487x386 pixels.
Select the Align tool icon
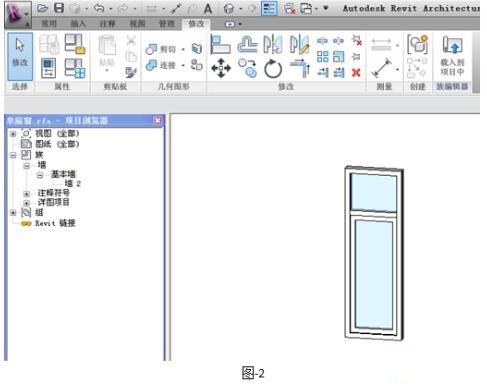[220, 44]
